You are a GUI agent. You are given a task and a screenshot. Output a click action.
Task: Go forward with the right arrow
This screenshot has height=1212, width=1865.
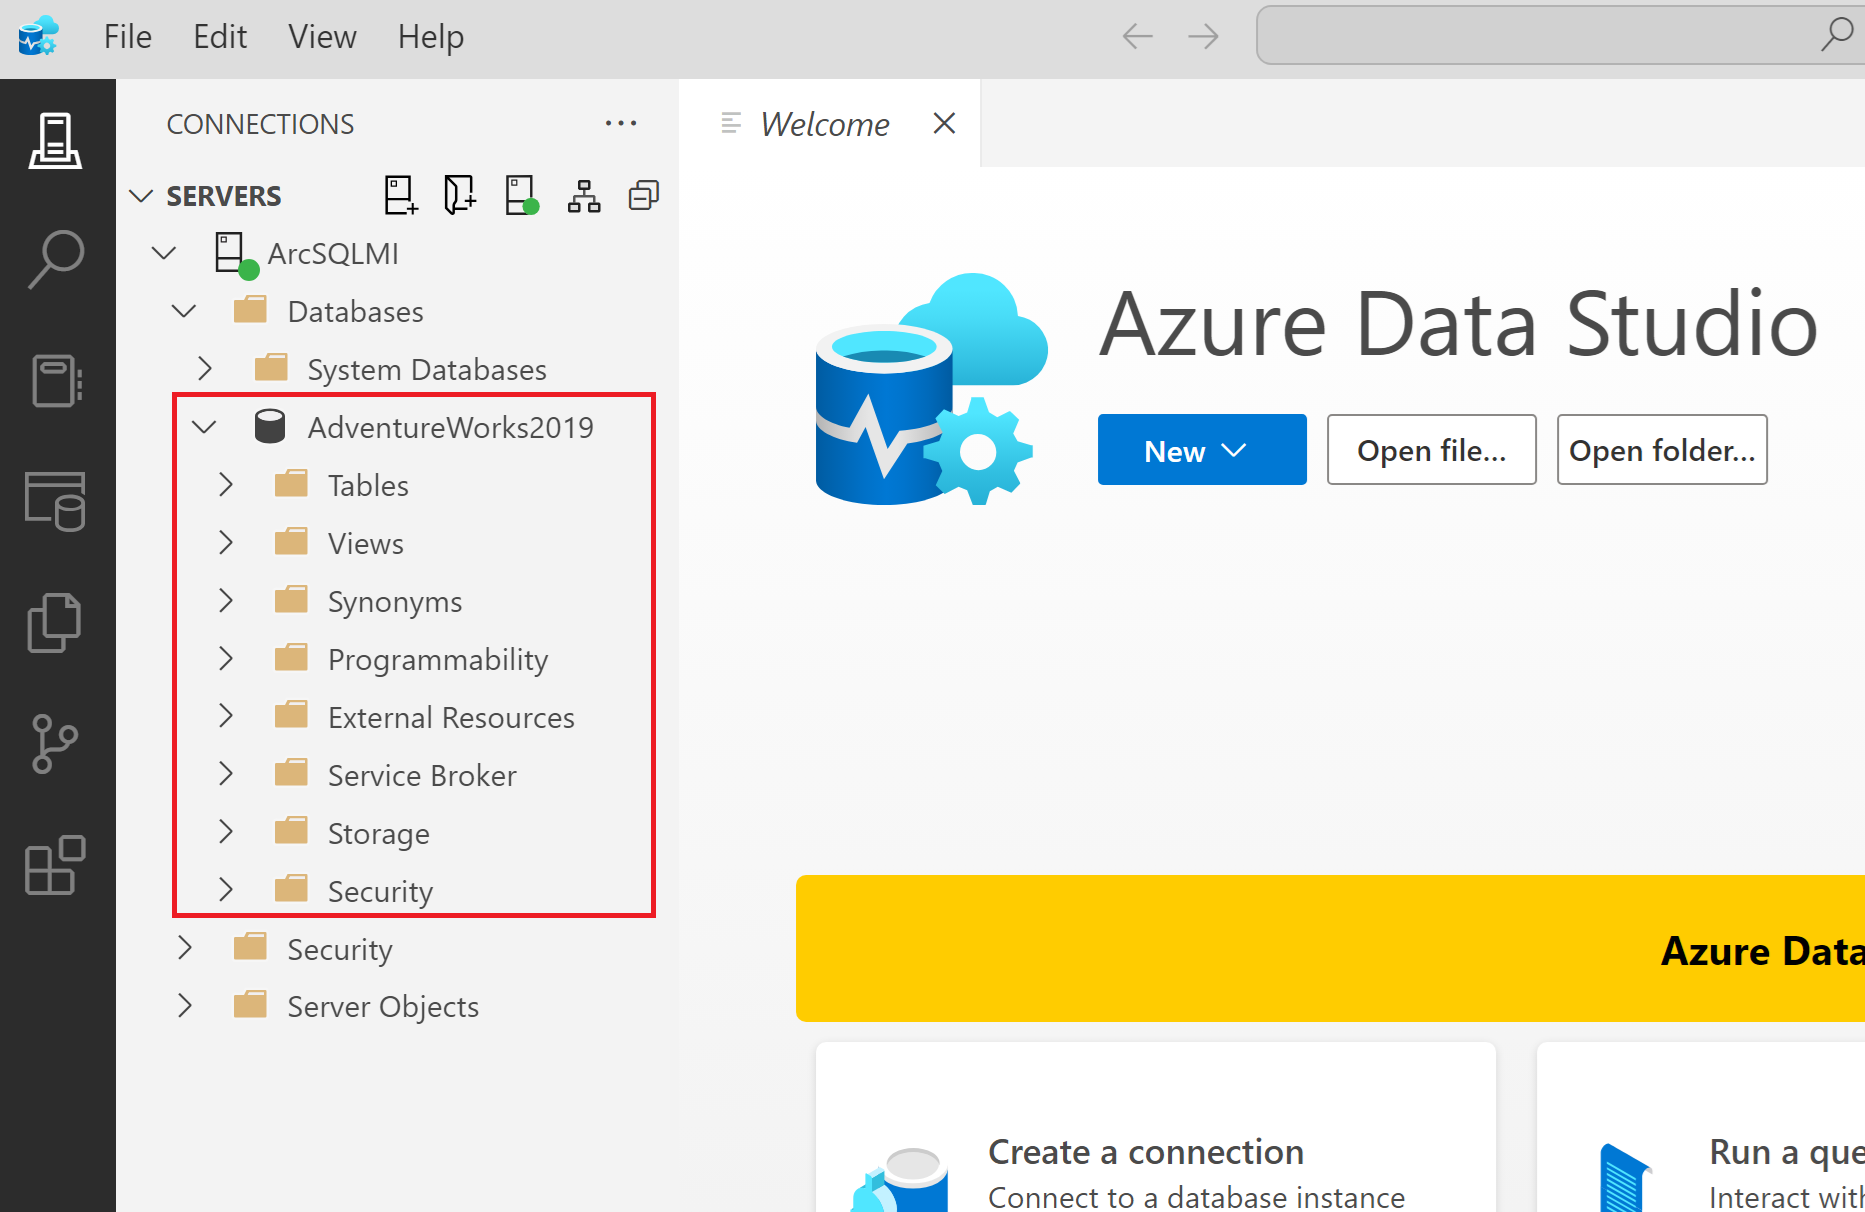pos(1203,37)
